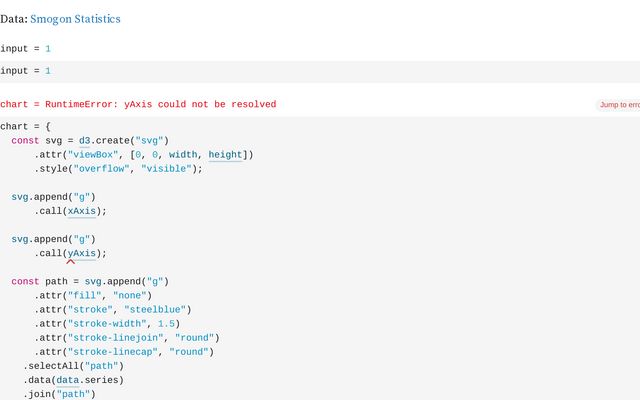Click the 1.5 stroke-width number

point(167,324)
